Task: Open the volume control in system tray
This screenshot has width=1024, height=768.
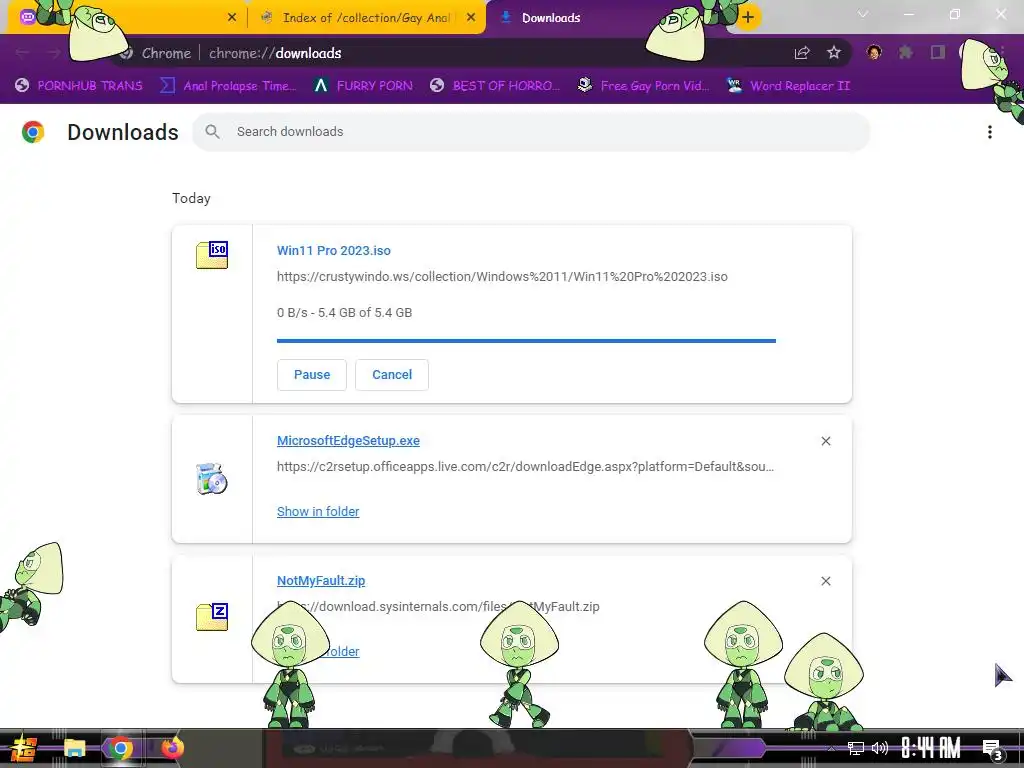Action: (880, 748)
